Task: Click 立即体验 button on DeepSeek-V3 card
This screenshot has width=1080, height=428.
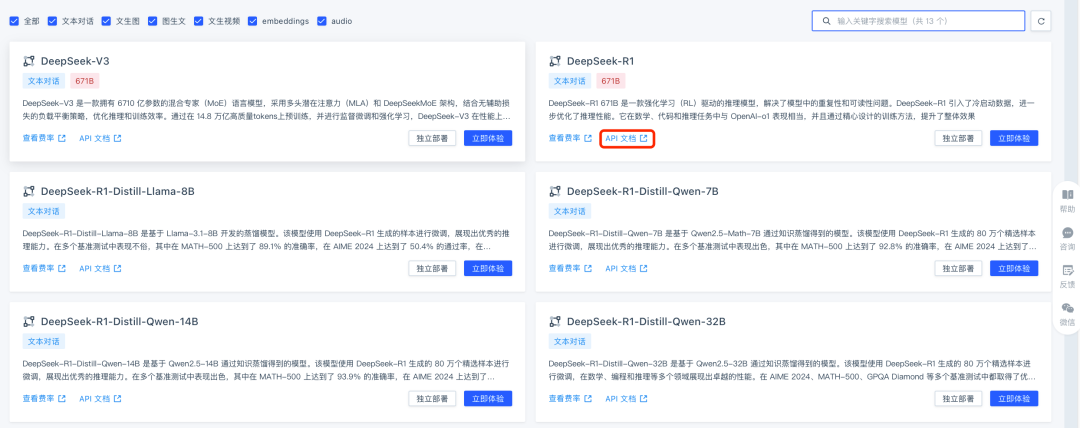Action: [x=488, y=138]
